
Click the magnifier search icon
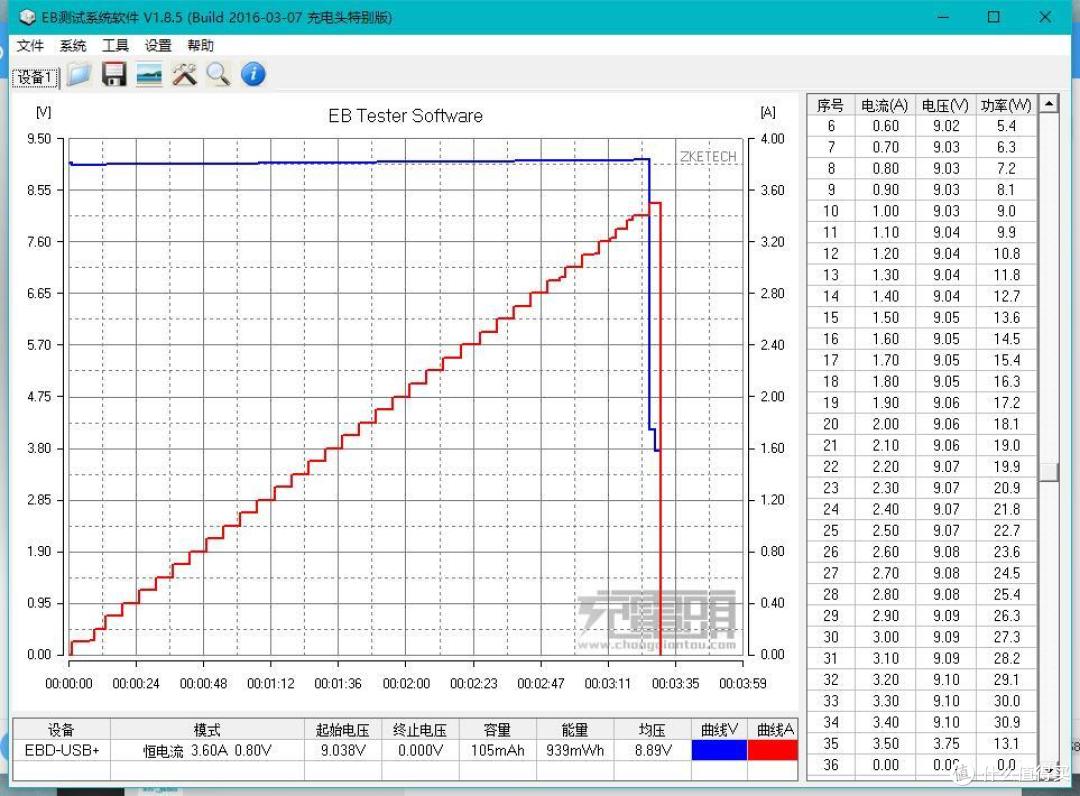pos(218,74)
